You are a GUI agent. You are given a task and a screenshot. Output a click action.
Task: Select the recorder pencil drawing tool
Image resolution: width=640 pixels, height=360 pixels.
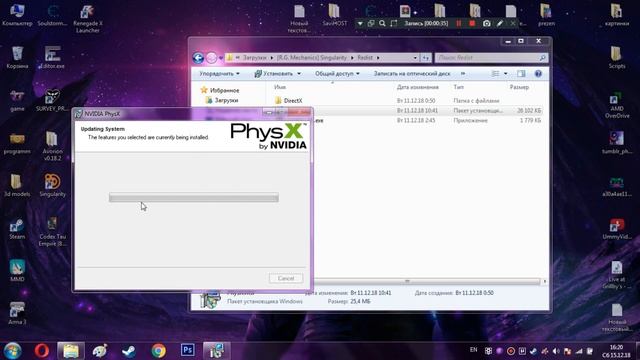pyautogui.click(x=500, y=24)
